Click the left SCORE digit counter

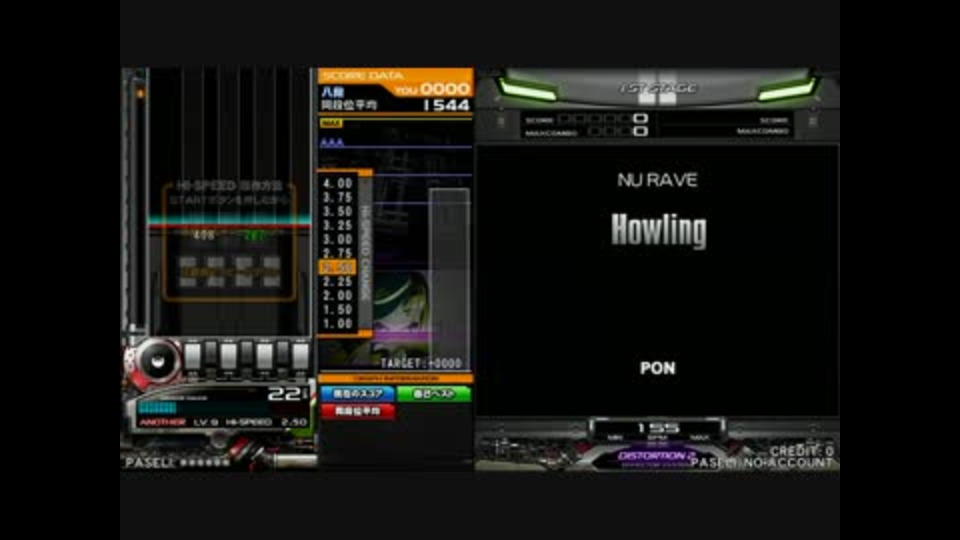(603, 119)
